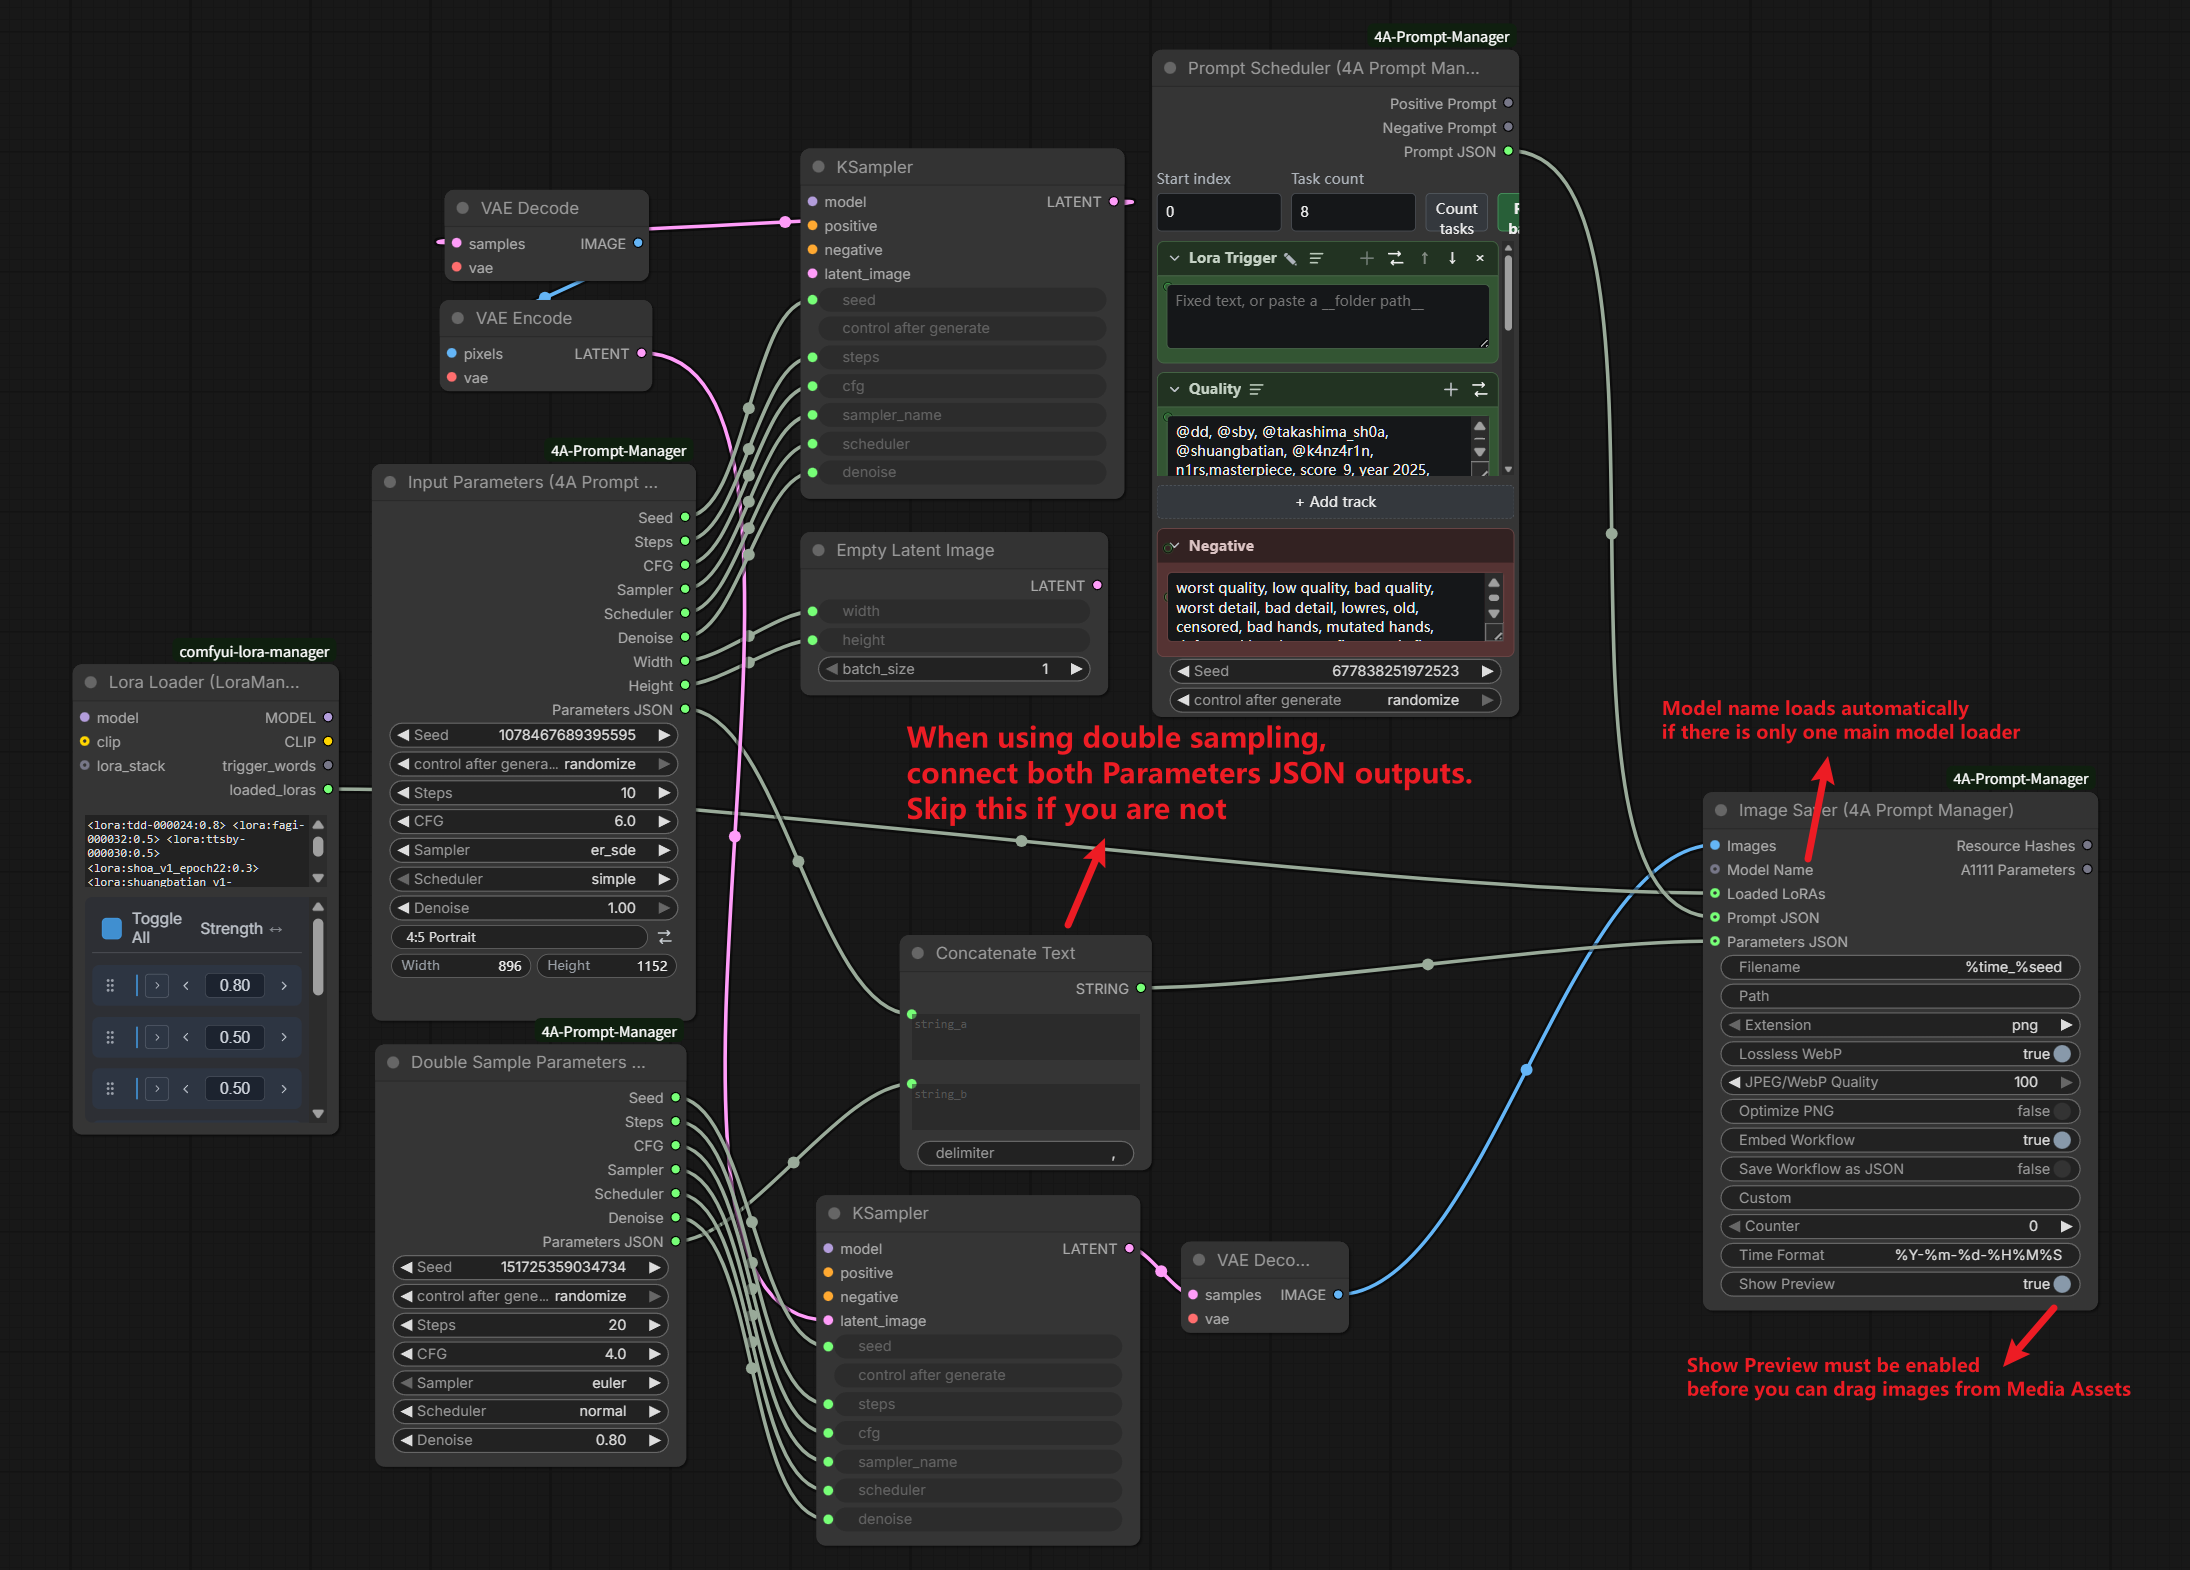The image size is (2190, 1570).
Task: Collapse the Negative section chevron
Action: pos(1175,546)
